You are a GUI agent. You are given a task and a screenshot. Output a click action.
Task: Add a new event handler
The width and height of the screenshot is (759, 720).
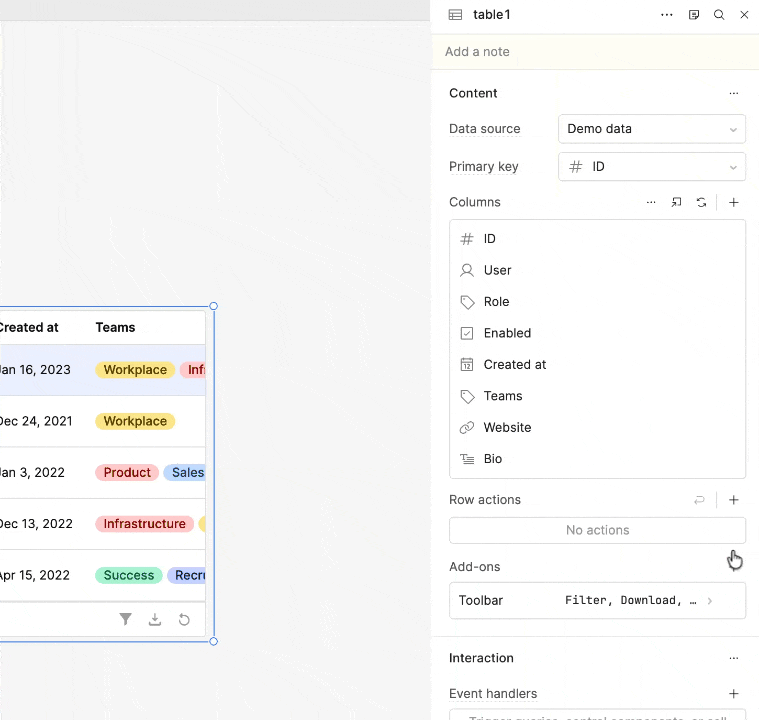[x=734, y=694]
